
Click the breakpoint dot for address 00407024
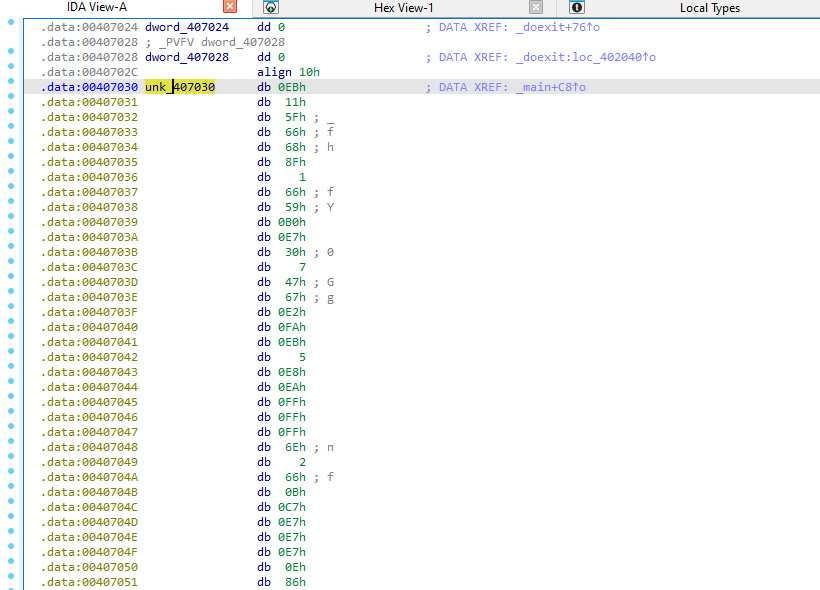[11, 22]
